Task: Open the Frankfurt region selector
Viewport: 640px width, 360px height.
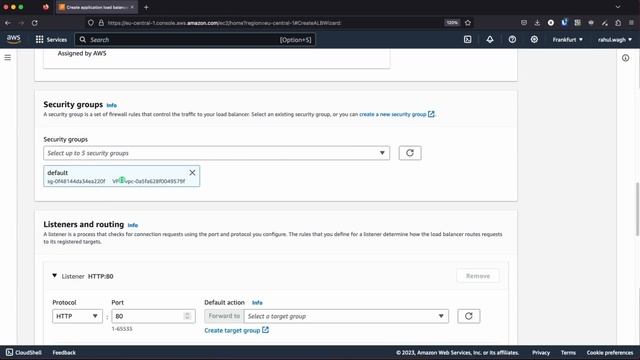Action: tap(567, 40)
